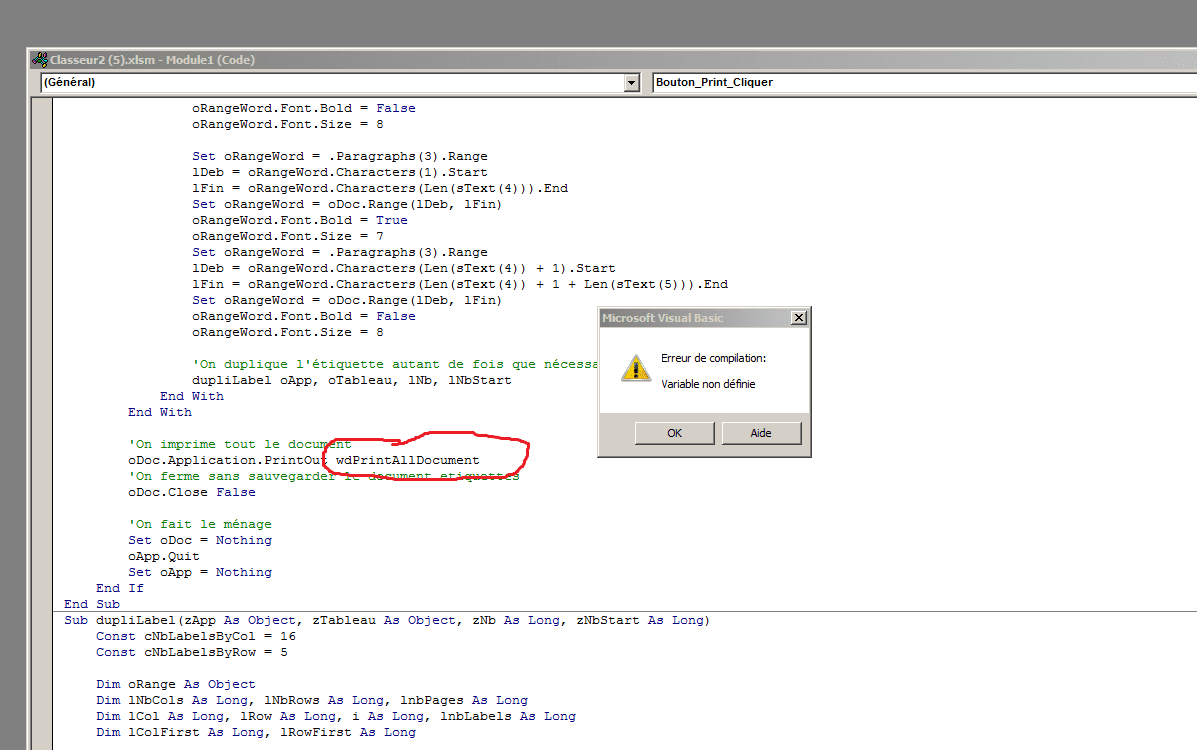Place cursor on the Sub dupliLabel declaration
The image size is (1197, 750).
click(385, 620)
